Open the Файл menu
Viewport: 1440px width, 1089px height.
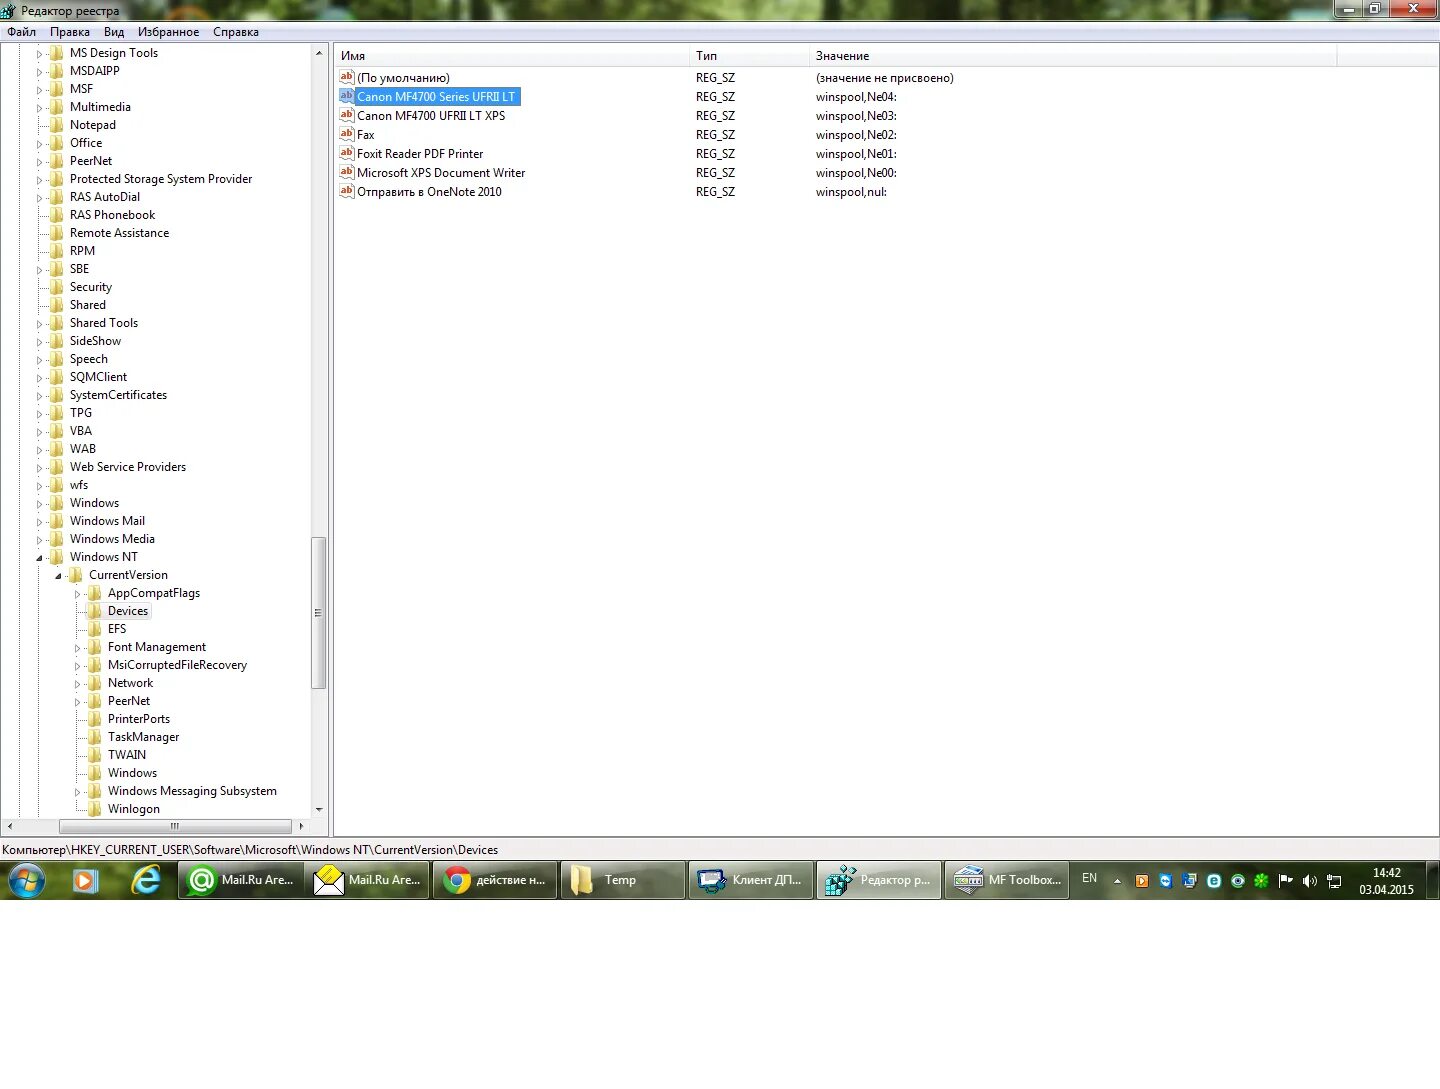[x=21, y=32]
